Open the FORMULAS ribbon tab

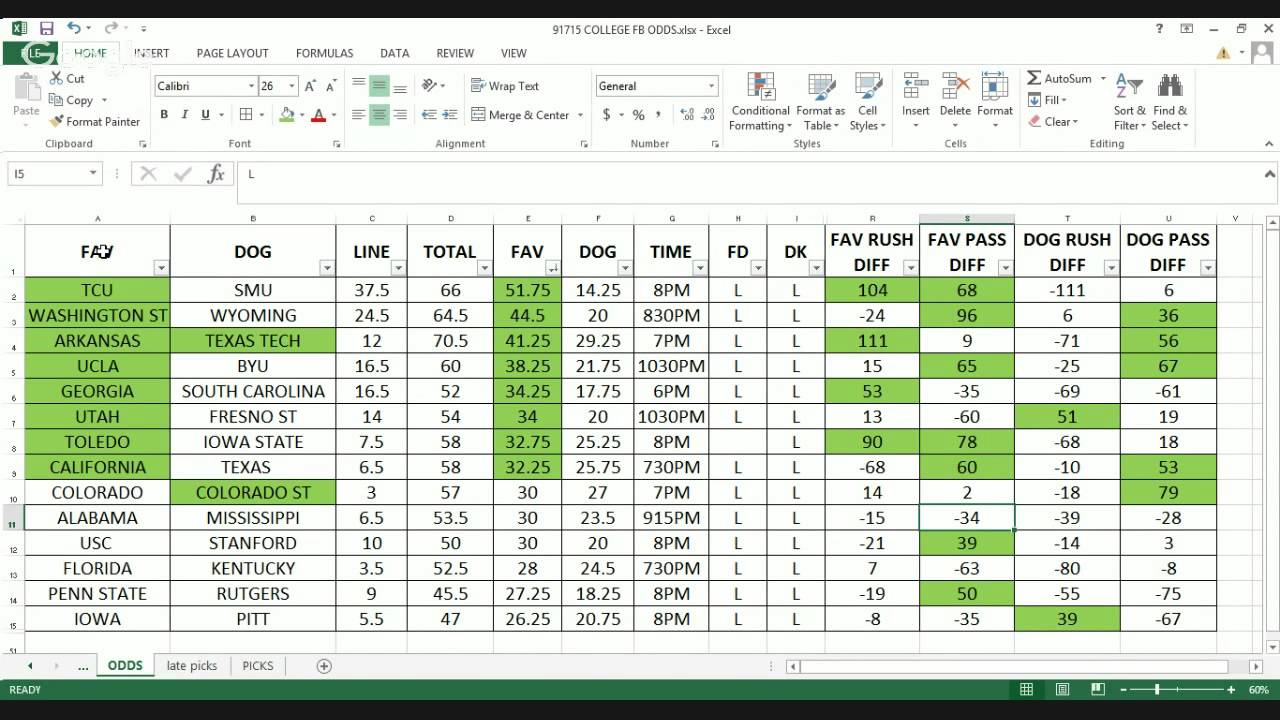point(324,53)
